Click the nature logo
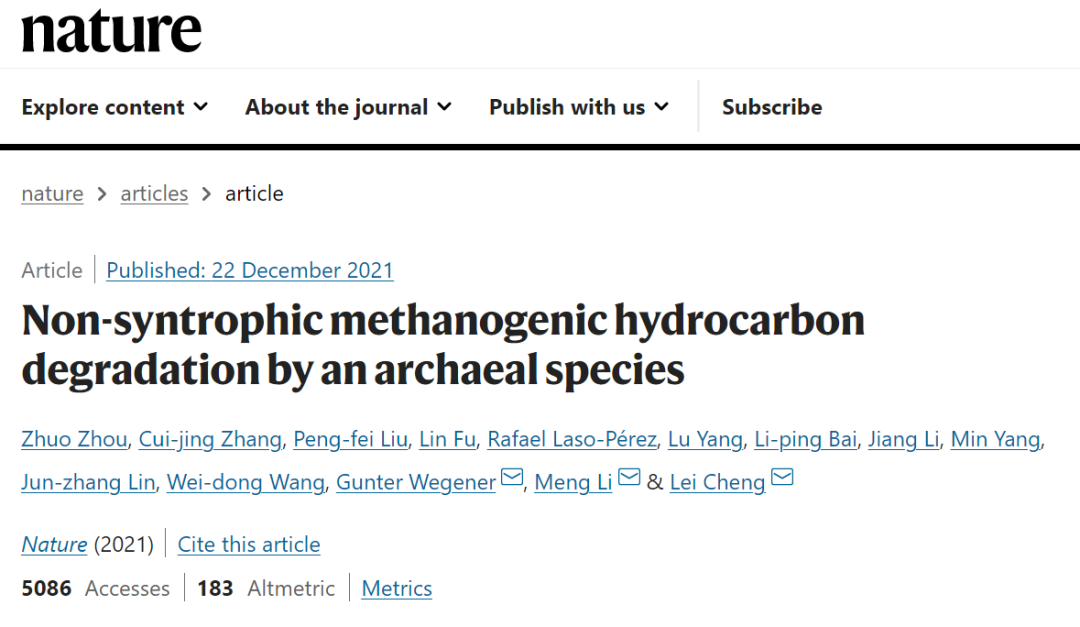 111,32
